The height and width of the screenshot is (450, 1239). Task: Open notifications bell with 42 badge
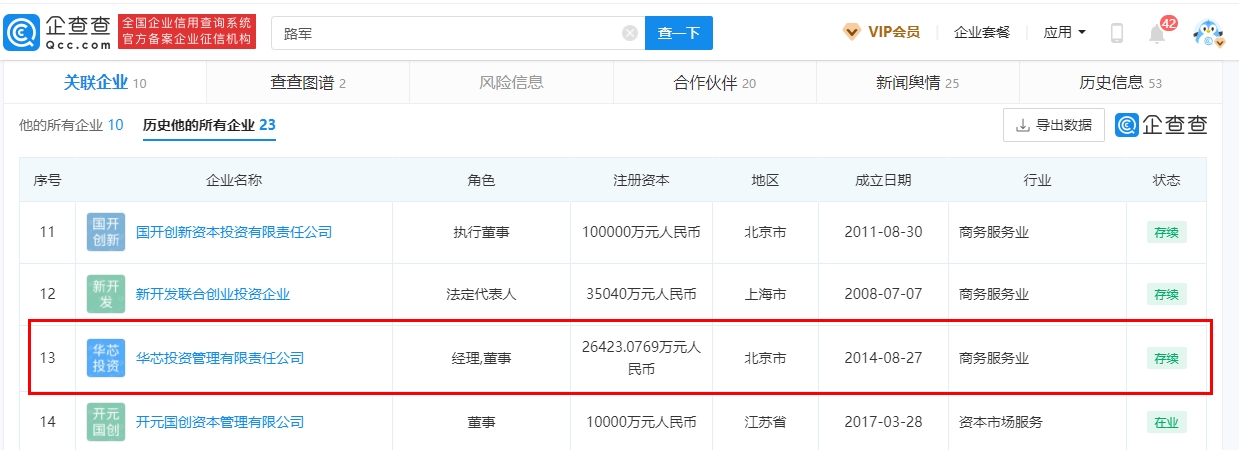pos(1157,34)
